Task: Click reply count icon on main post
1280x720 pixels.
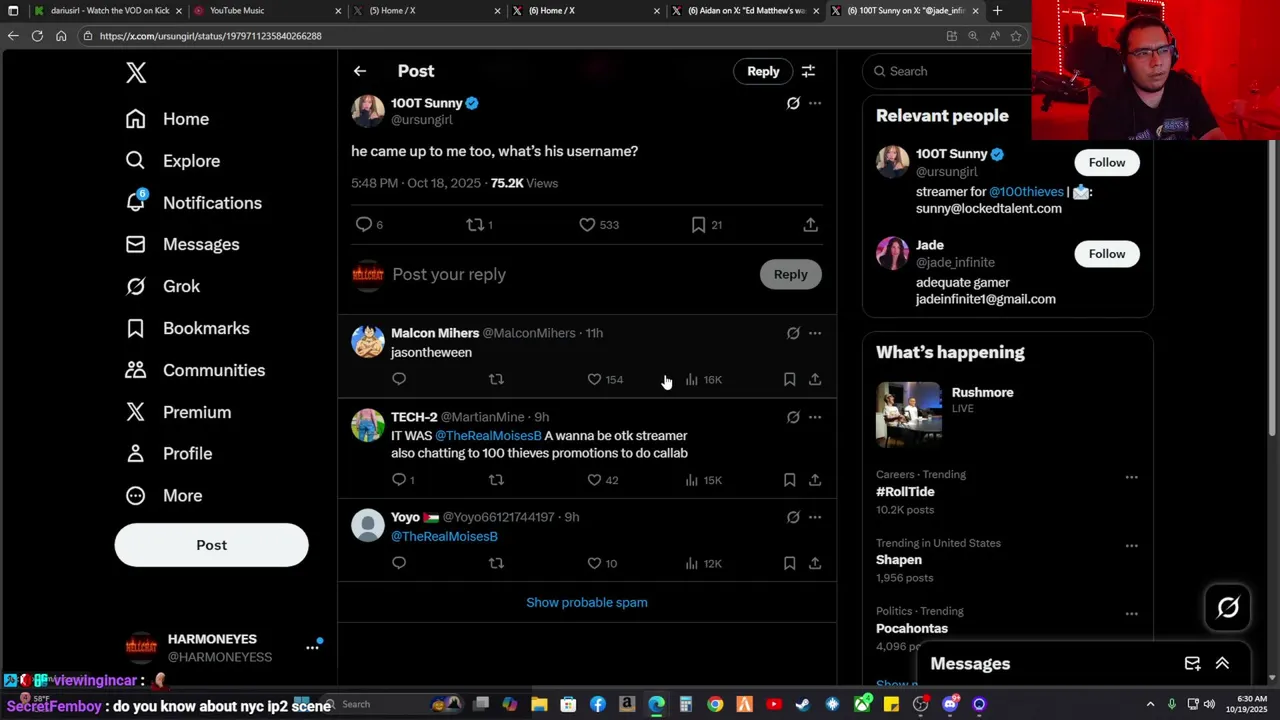Action: click(364, 225)
